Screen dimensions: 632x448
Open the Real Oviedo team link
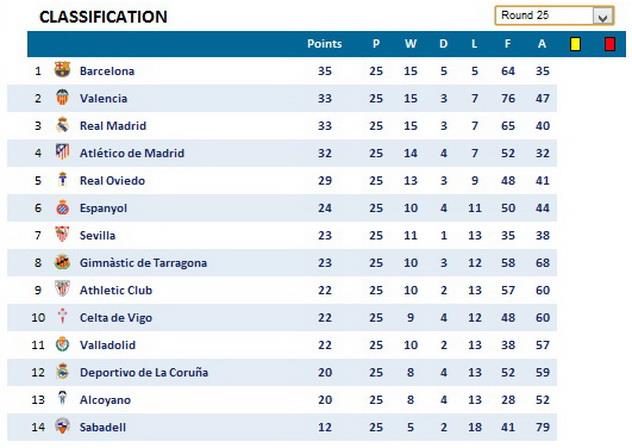(x=112, y=181)
